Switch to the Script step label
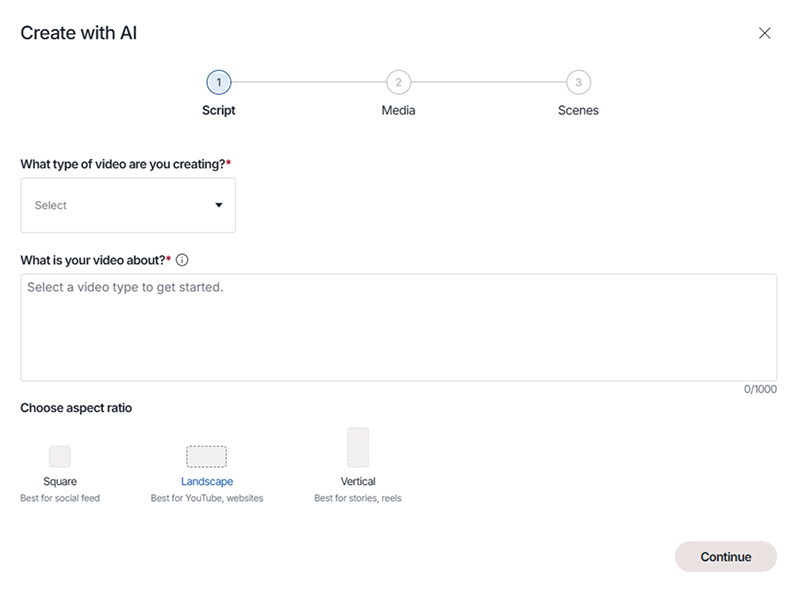Viewport: 800px width, 592px height. click(x=218, y=110)
